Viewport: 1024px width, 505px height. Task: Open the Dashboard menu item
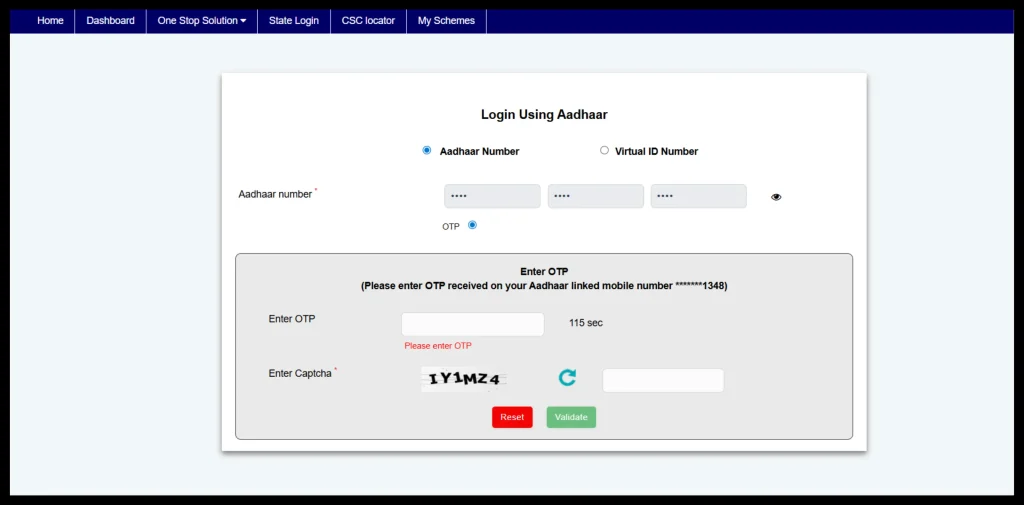[110, 20]
